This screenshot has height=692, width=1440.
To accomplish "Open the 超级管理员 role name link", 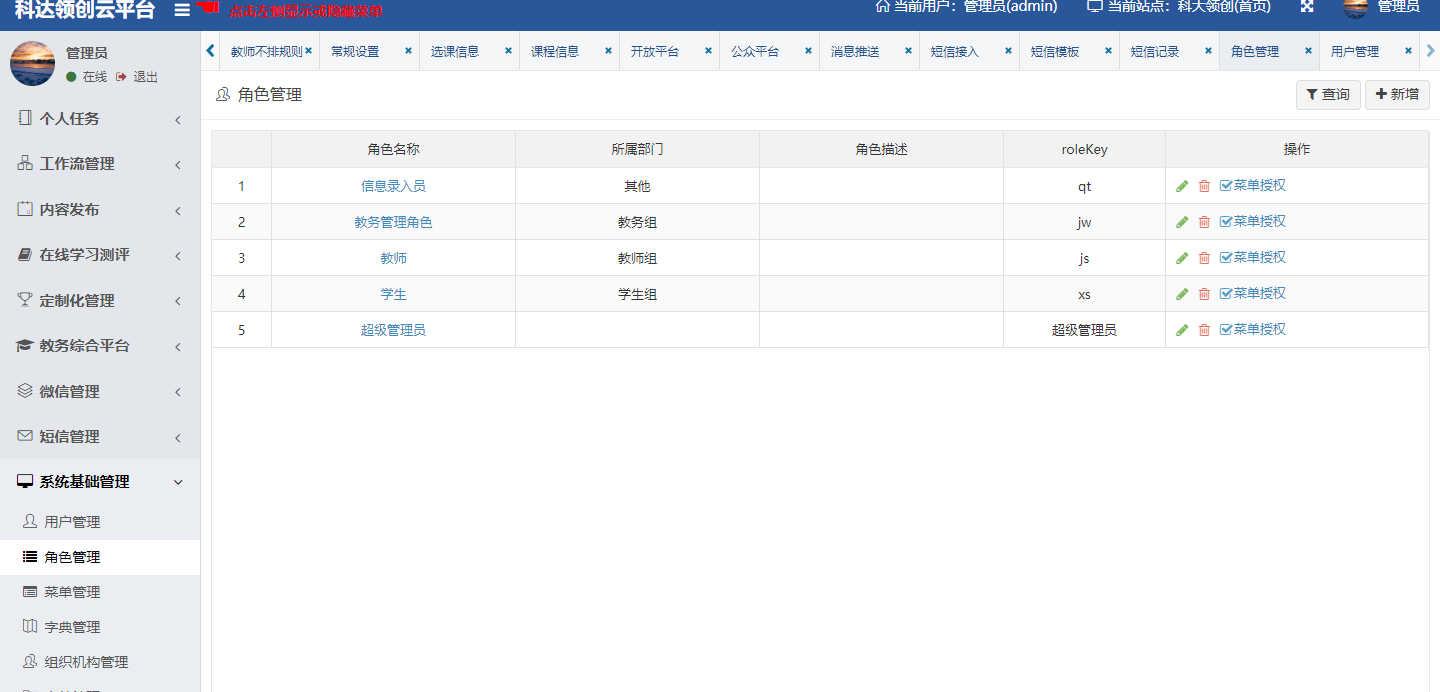I will point(393,330).
